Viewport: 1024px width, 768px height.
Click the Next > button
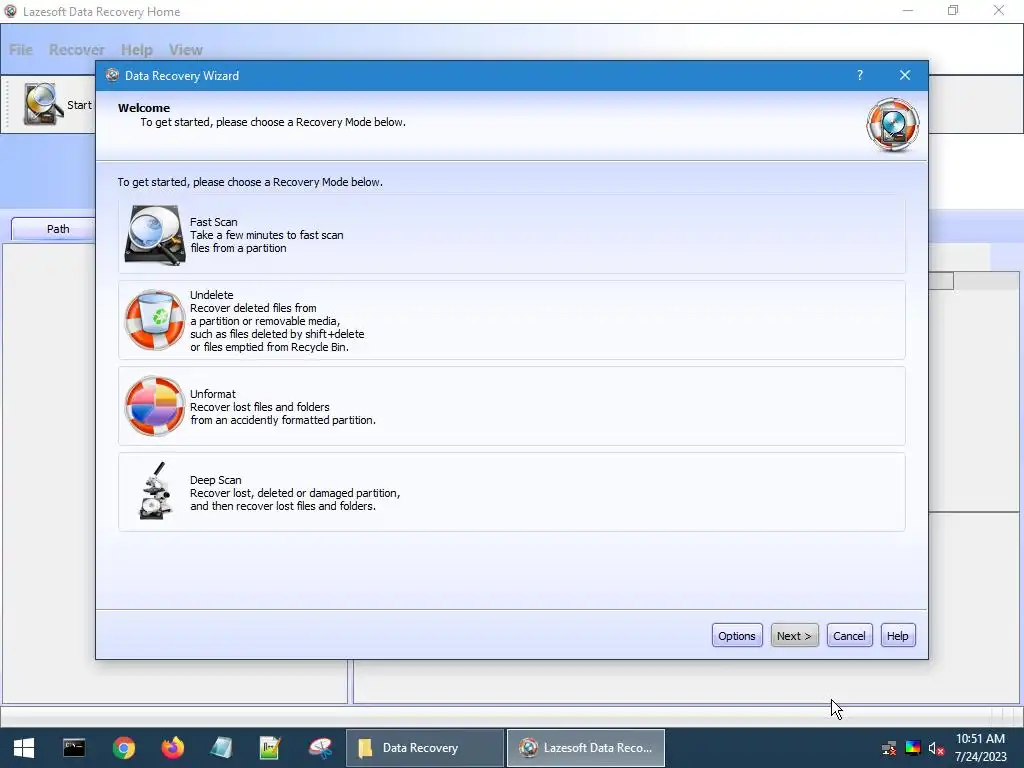coord(794,635)
